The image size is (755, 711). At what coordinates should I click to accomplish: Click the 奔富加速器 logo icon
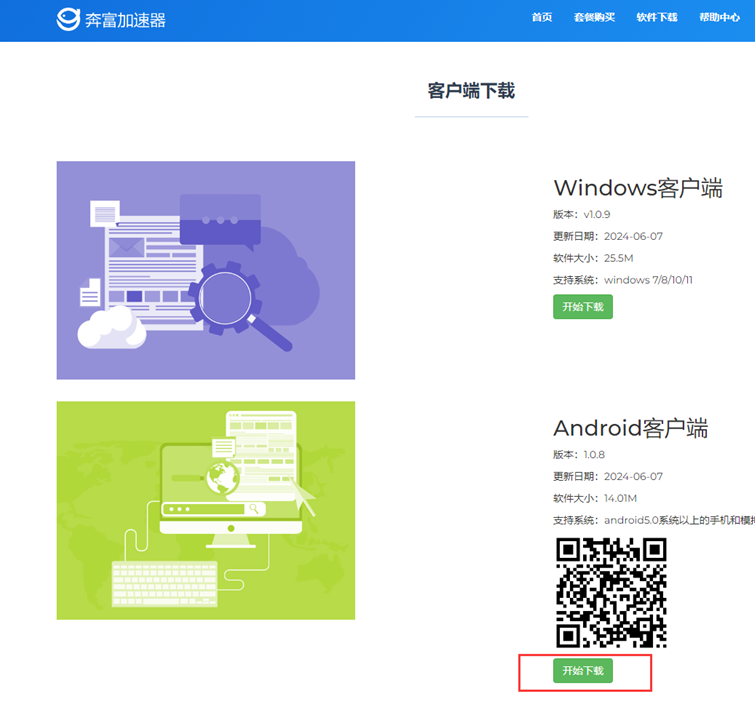[68, 19]
